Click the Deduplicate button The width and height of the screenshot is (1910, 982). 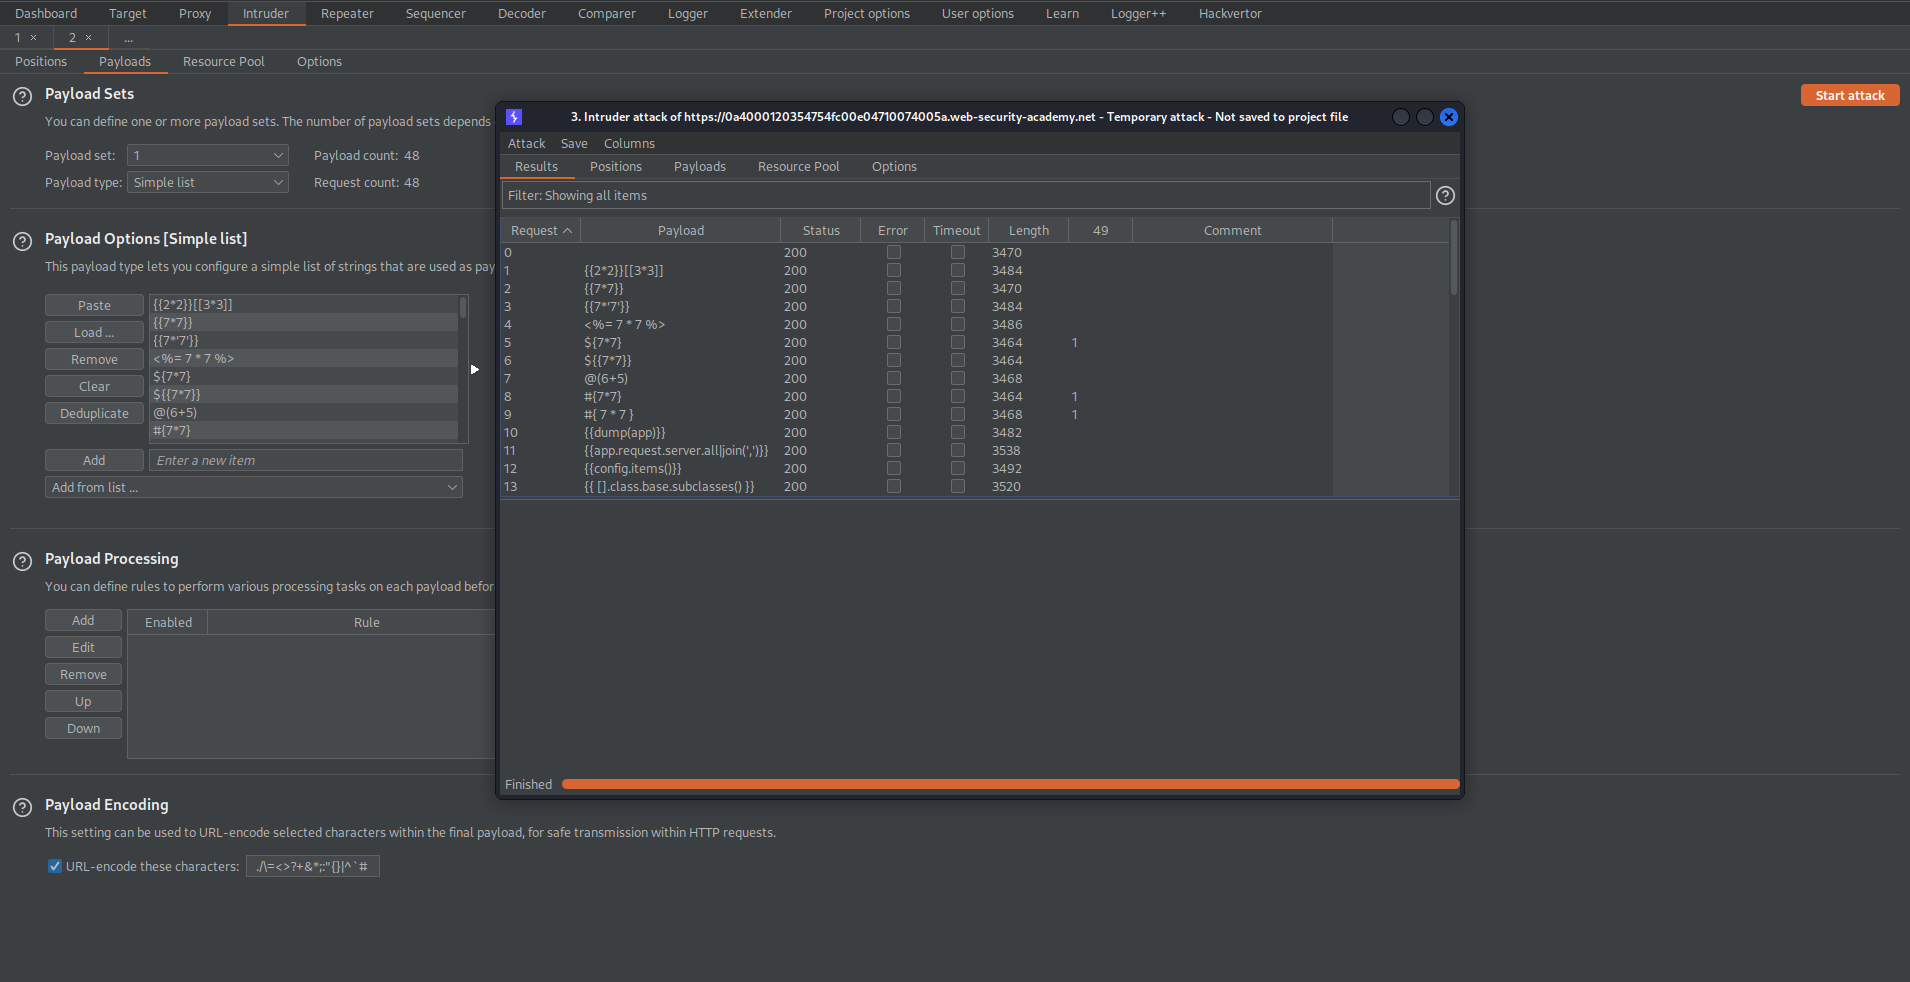point(95,413)
